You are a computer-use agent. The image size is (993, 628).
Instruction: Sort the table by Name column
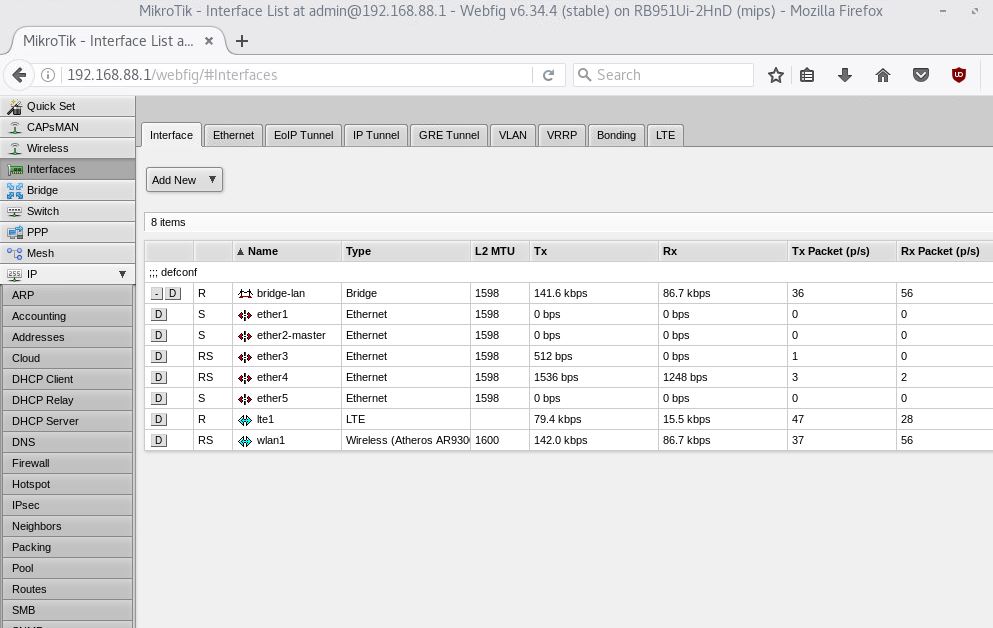coord(287,251)
